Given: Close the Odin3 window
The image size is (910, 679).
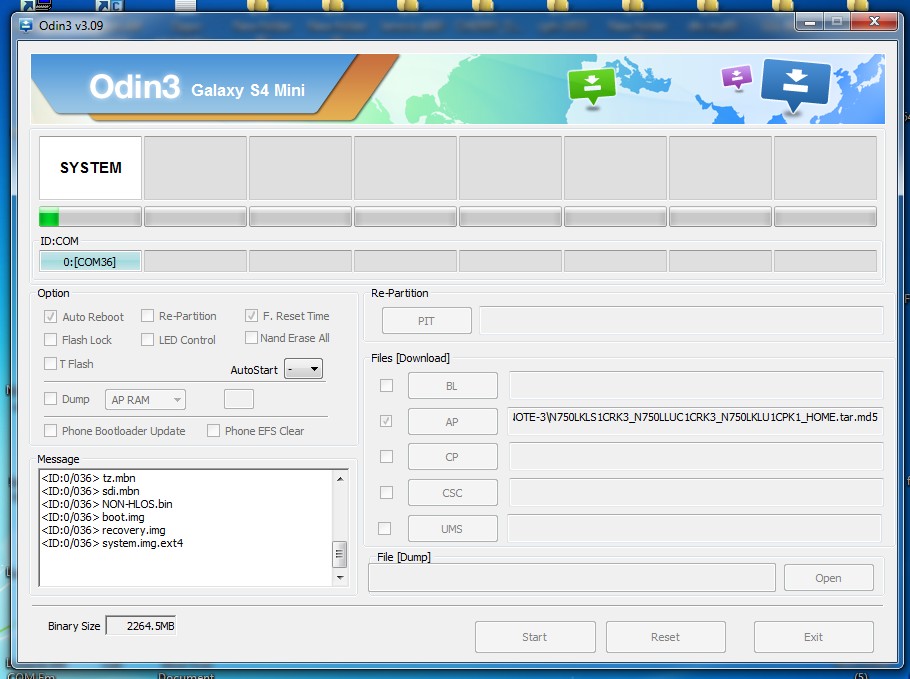Looking at the screenshot, I should coord(874,22).
